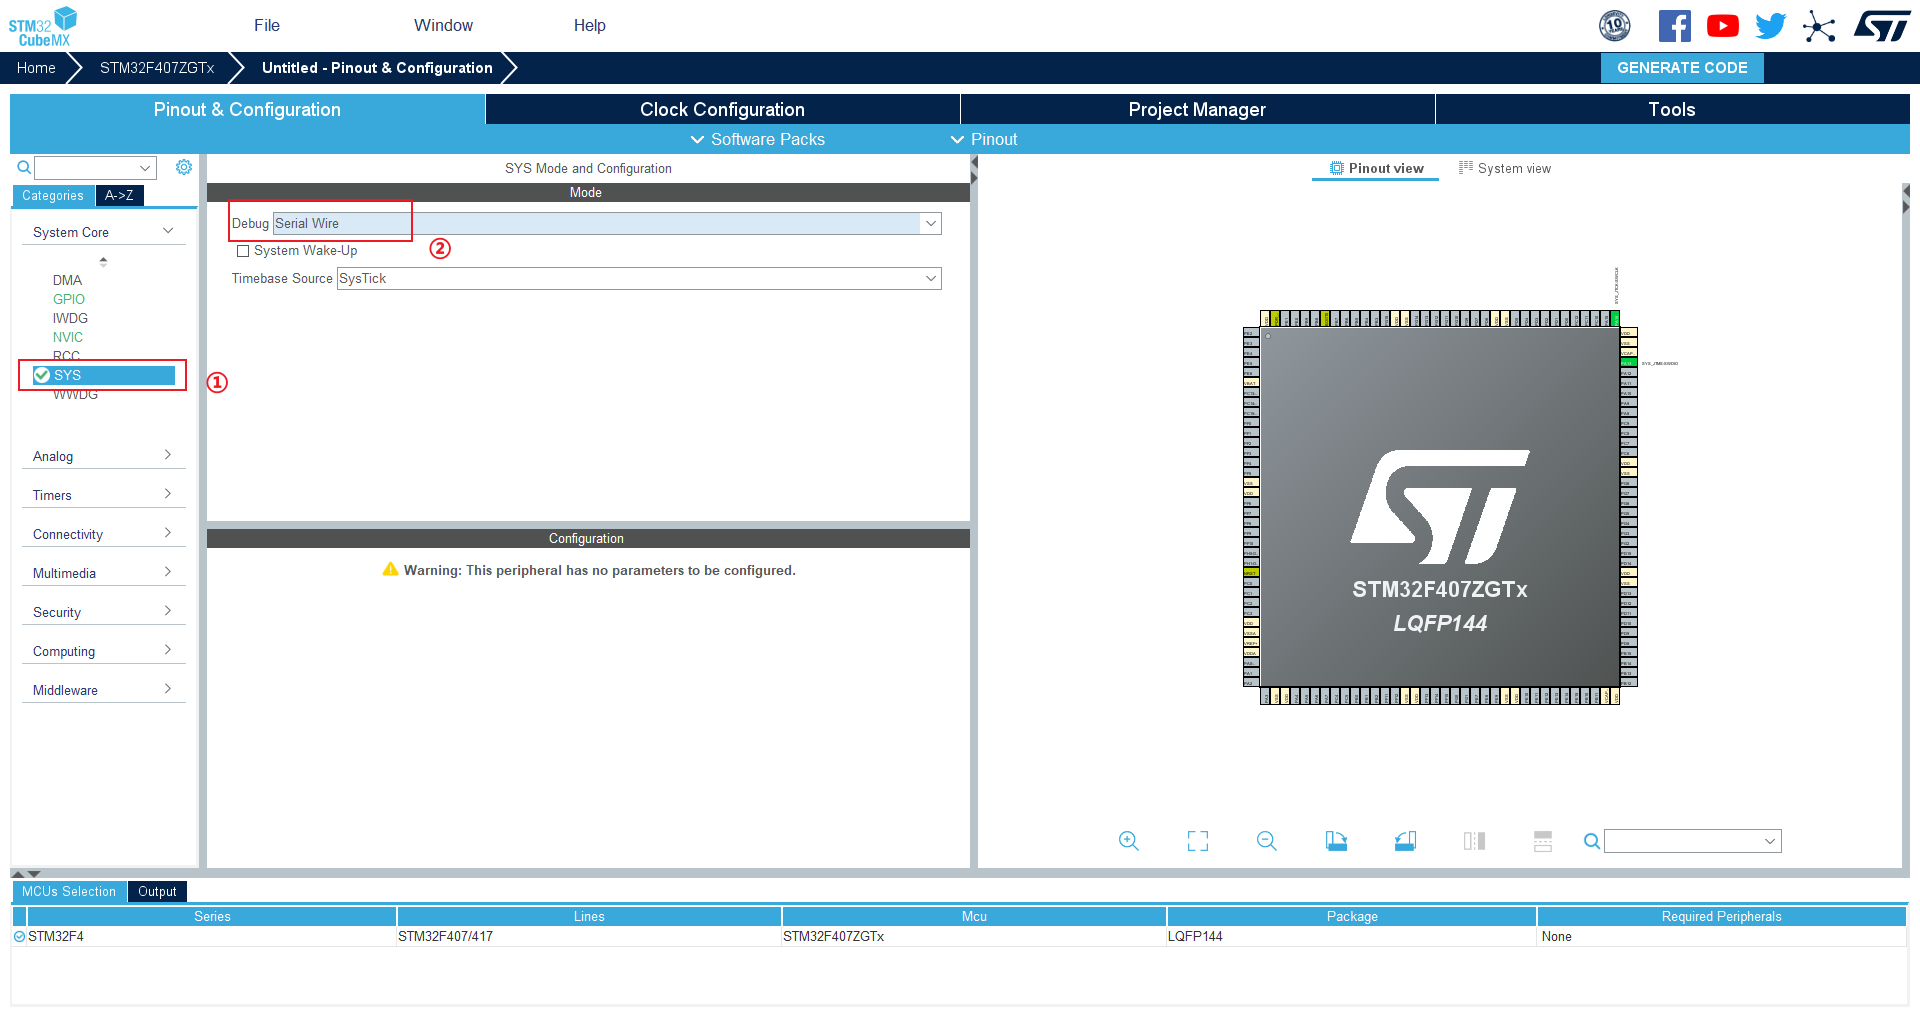The height and width of the screenshot is (1017, 1920).
Task: Select the MCUs Selection tab
Action: [x=69, y=892]
